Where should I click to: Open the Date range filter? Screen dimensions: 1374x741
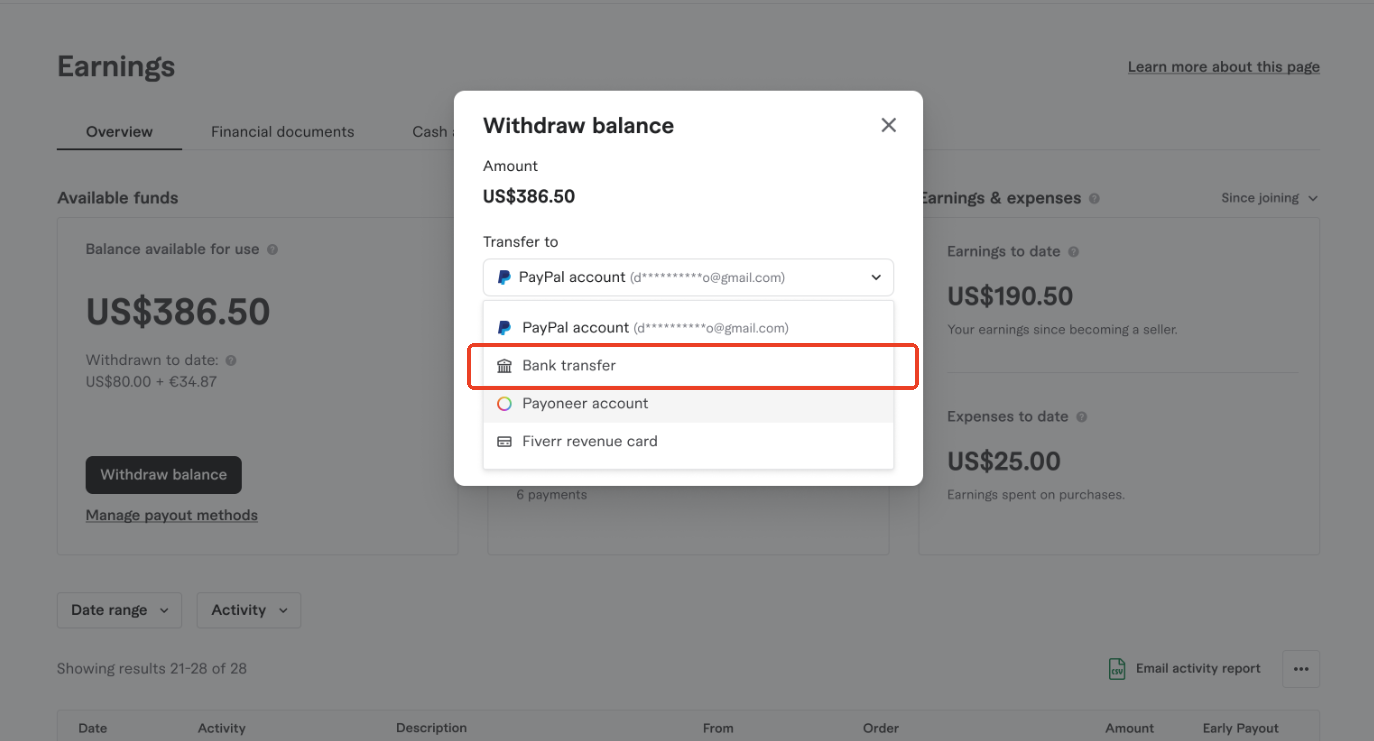coord(119,610)
